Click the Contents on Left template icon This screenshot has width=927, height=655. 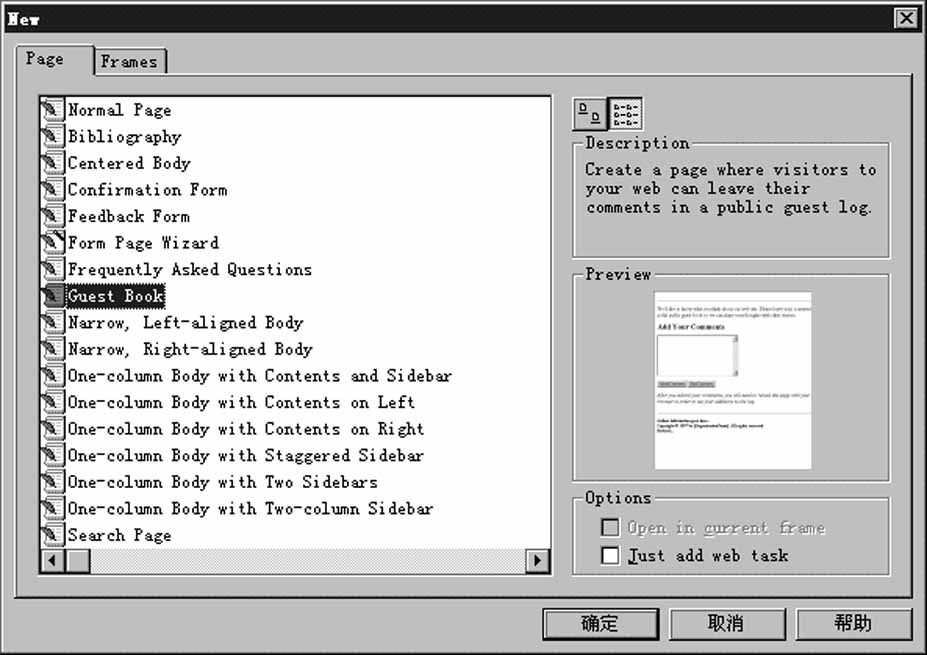(x=53, y=402)
